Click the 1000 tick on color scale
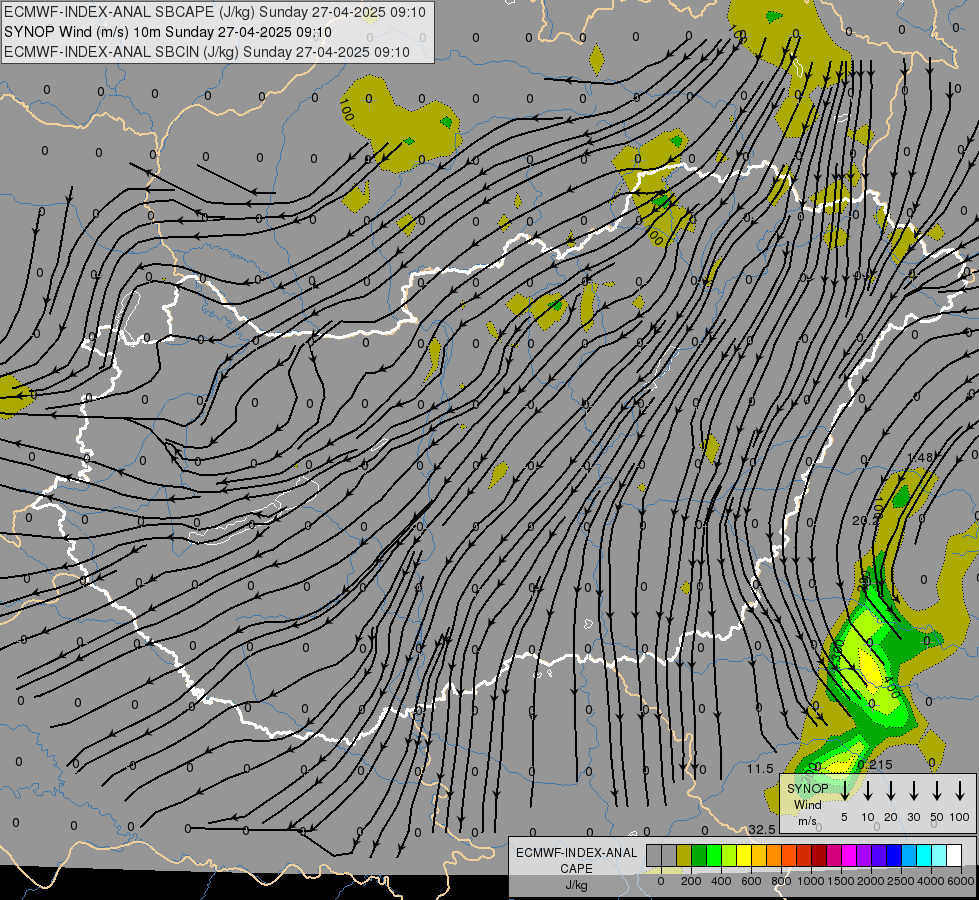This screenshot has width=979, height=900. (811, 881)
